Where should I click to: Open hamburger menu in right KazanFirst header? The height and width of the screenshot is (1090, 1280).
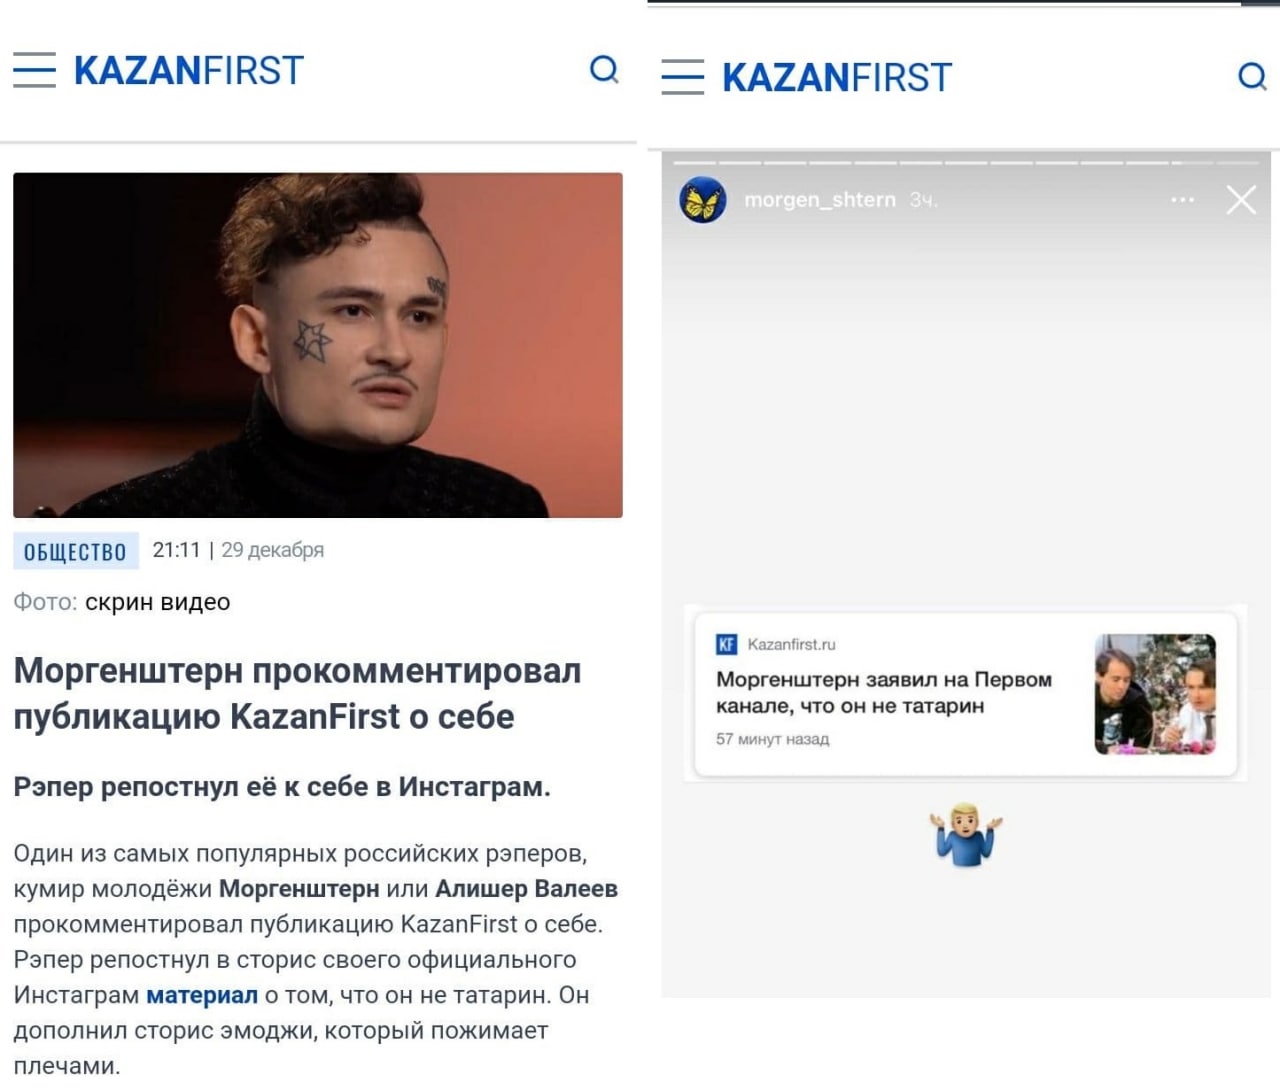coord(683,77)
